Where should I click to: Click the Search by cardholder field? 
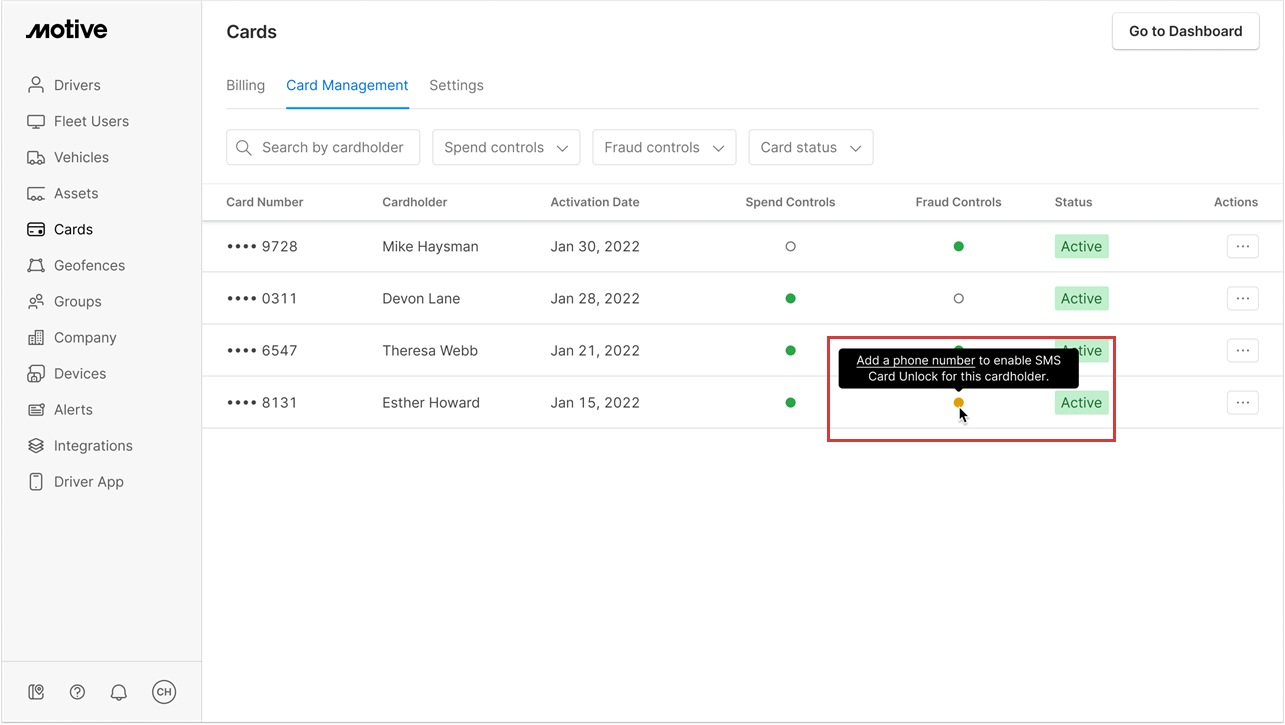323,147
